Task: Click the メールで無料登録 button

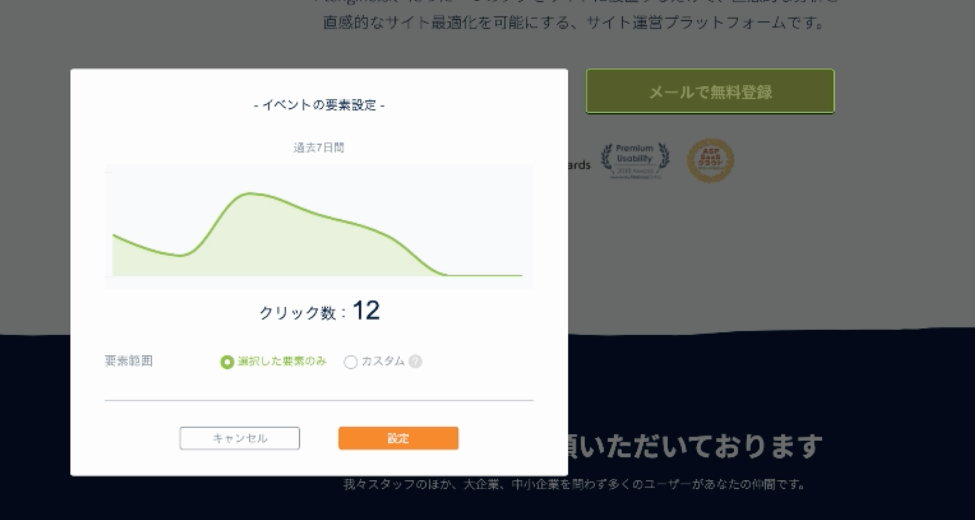Action: (710, 92)
